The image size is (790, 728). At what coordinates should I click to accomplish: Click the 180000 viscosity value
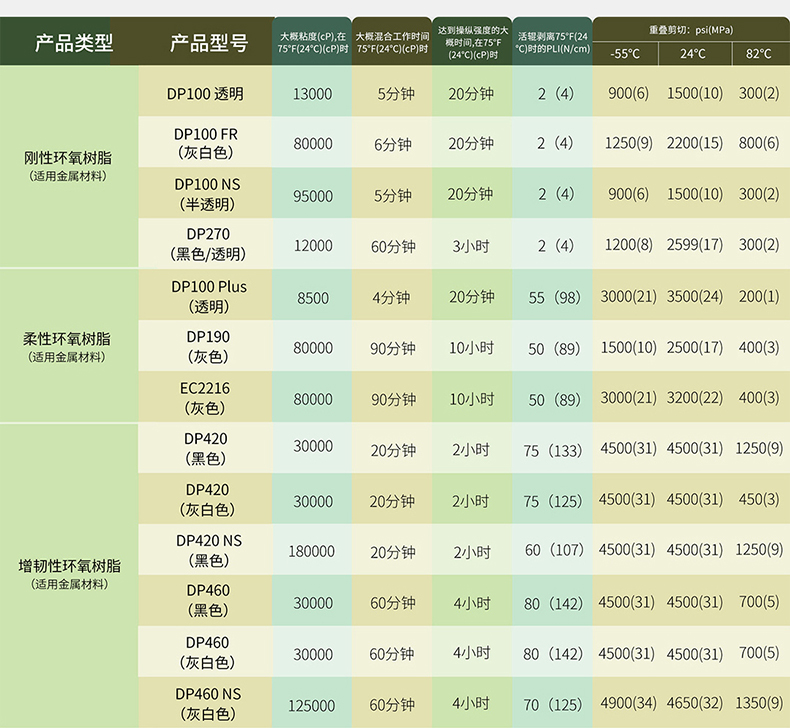click(312, 551)
